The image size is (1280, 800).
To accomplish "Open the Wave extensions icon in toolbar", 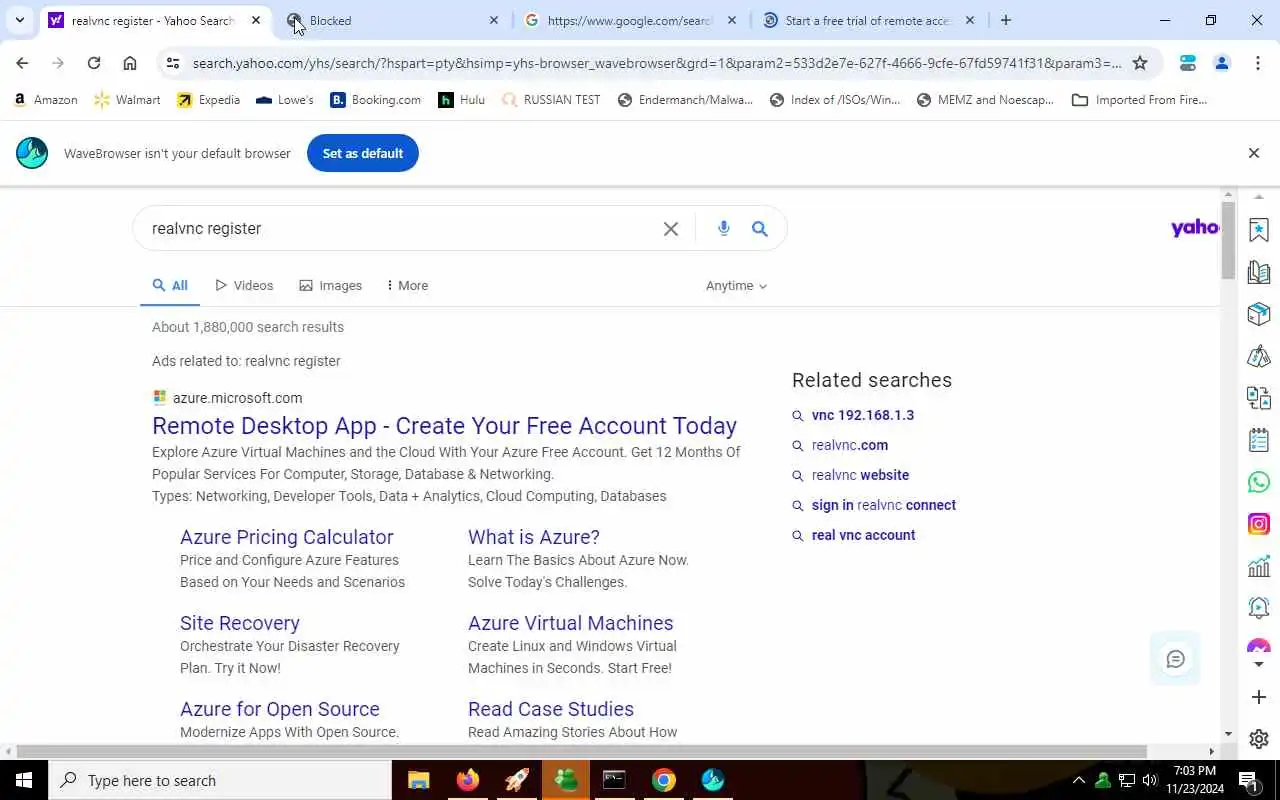I will 1188,63.
